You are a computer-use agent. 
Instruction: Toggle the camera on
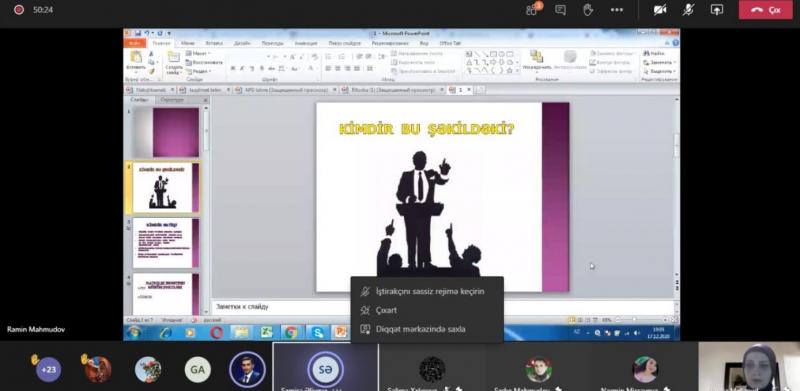[x=660, y=10]
